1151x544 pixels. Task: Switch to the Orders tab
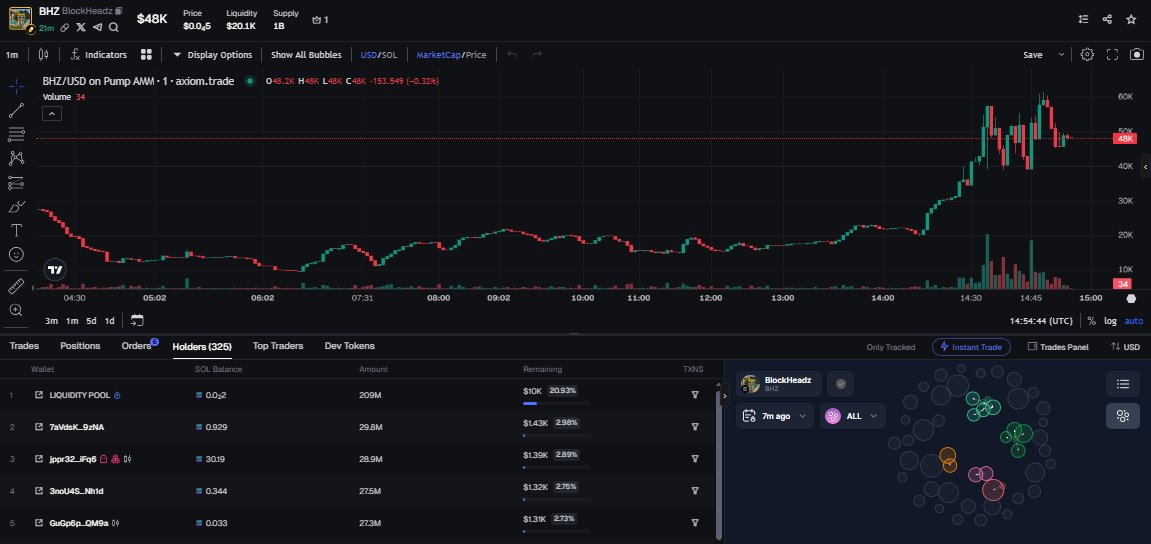pyautogui.click(x=137, y=346)
